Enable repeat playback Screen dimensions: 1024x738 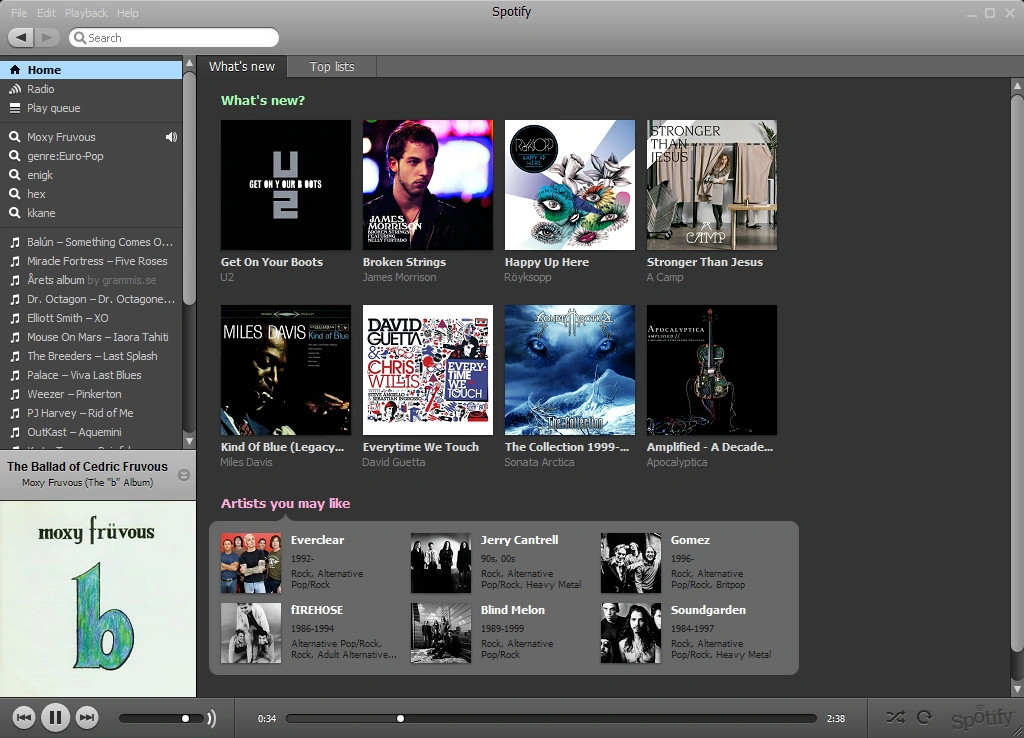[x=926, y=717]
